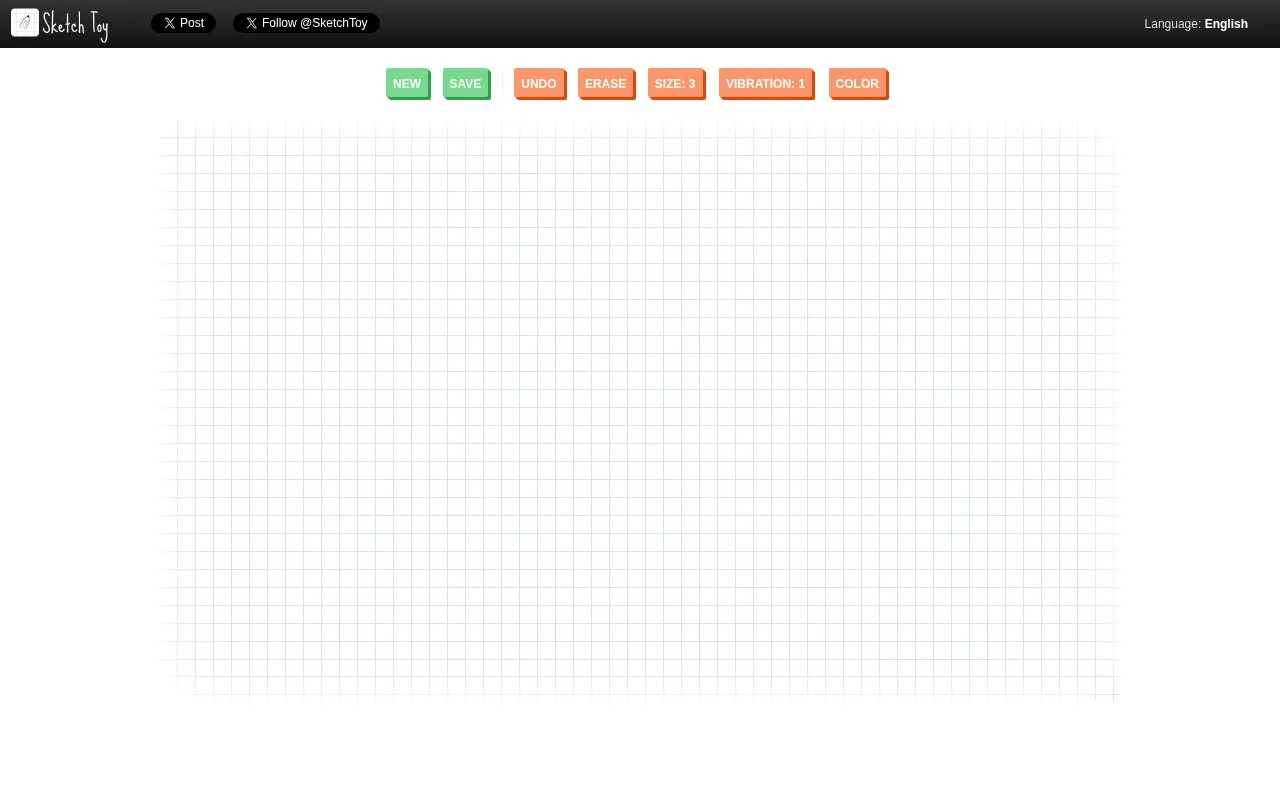Start a new sketch with NEW
The image size is (1280, 800).
(407, 84)
